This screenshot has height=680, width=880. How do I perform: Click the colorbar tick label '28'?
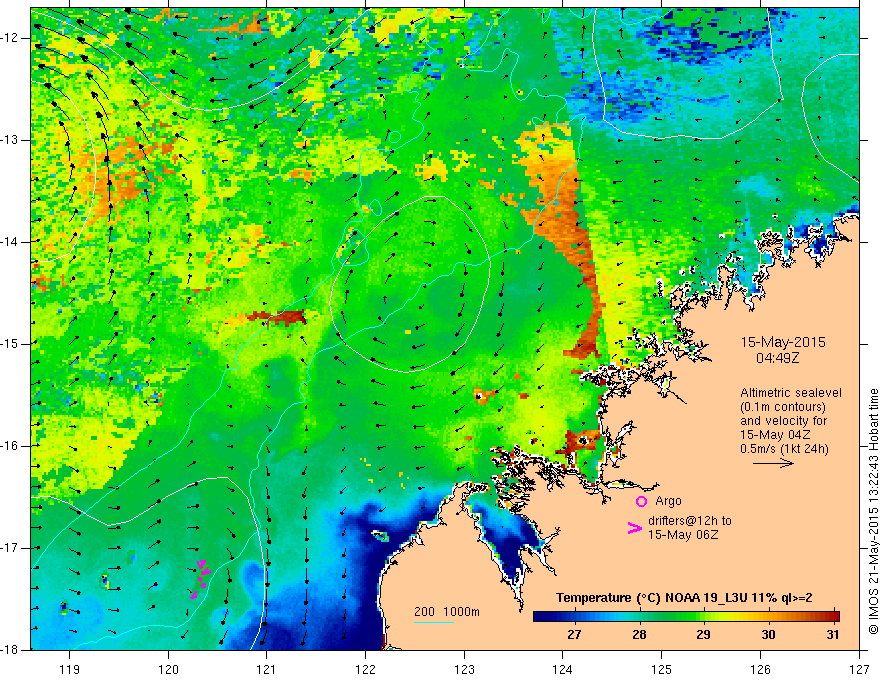[639, 635]
